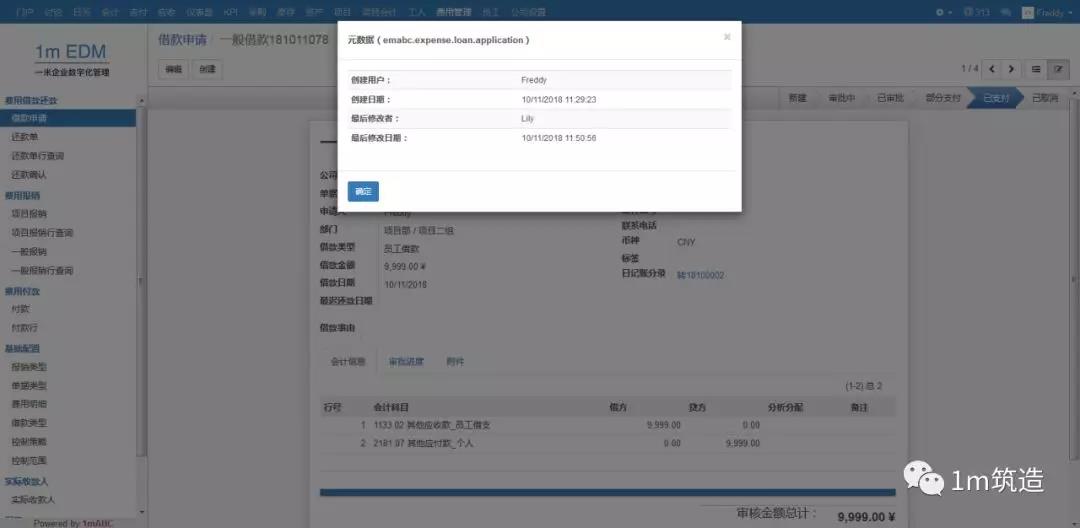Open journal entry link 转18100002
This screenshot has height=528, width=1080.
700,275
